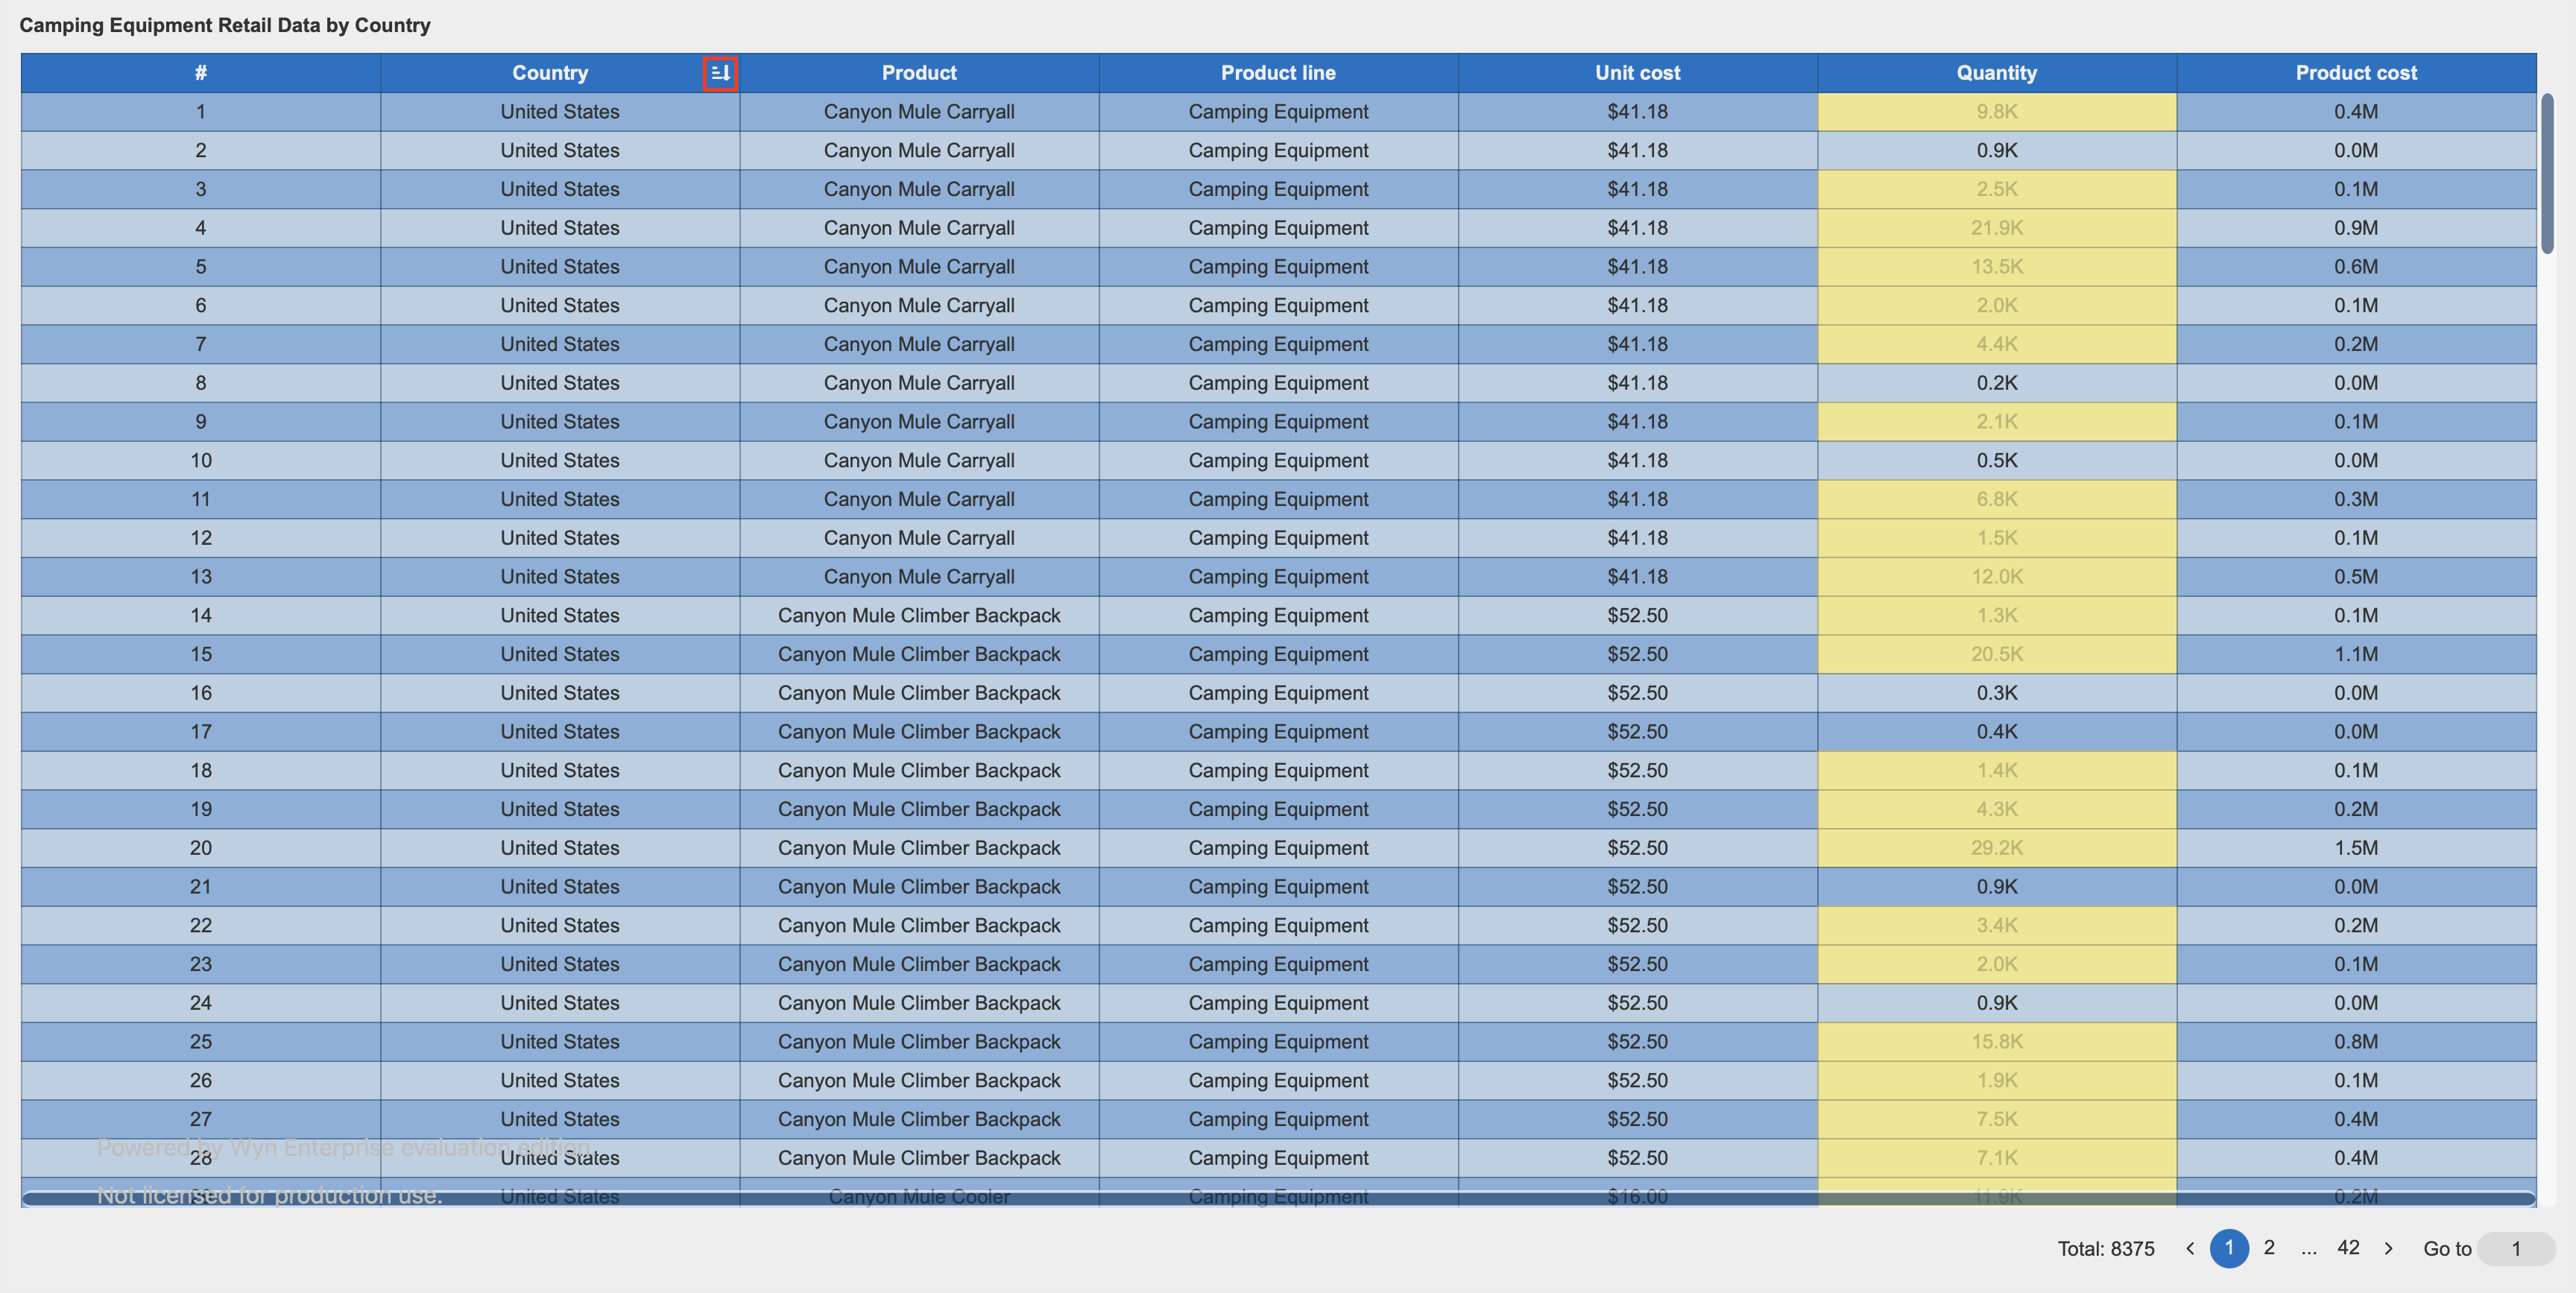Click the Unit cost column header

tap(1637, 73)
